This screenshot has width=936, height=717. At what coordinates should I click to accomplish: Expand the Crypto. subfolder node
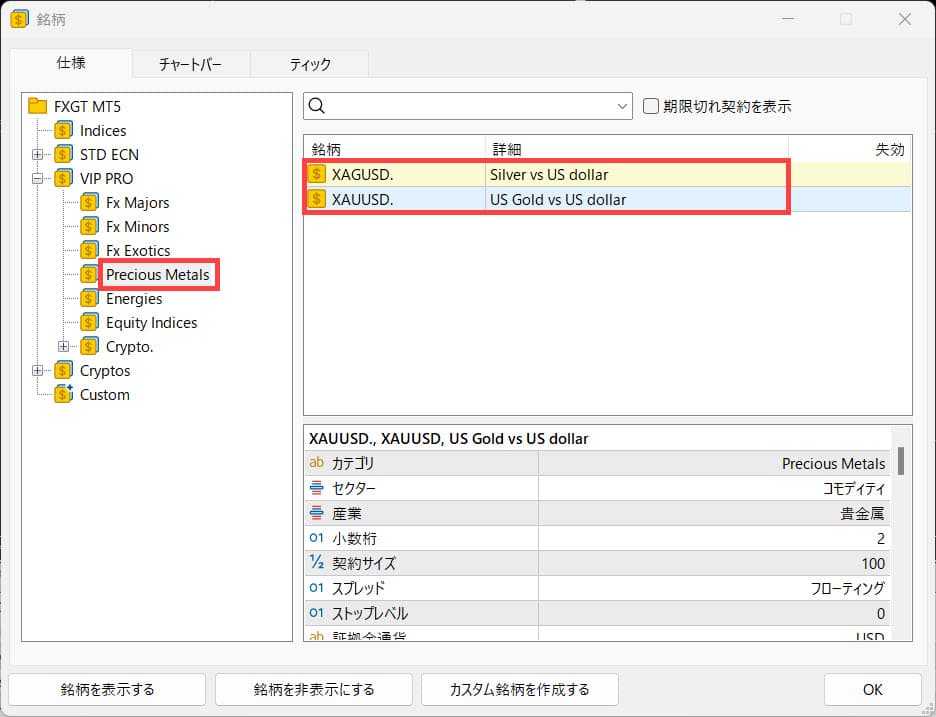[64, 347]
